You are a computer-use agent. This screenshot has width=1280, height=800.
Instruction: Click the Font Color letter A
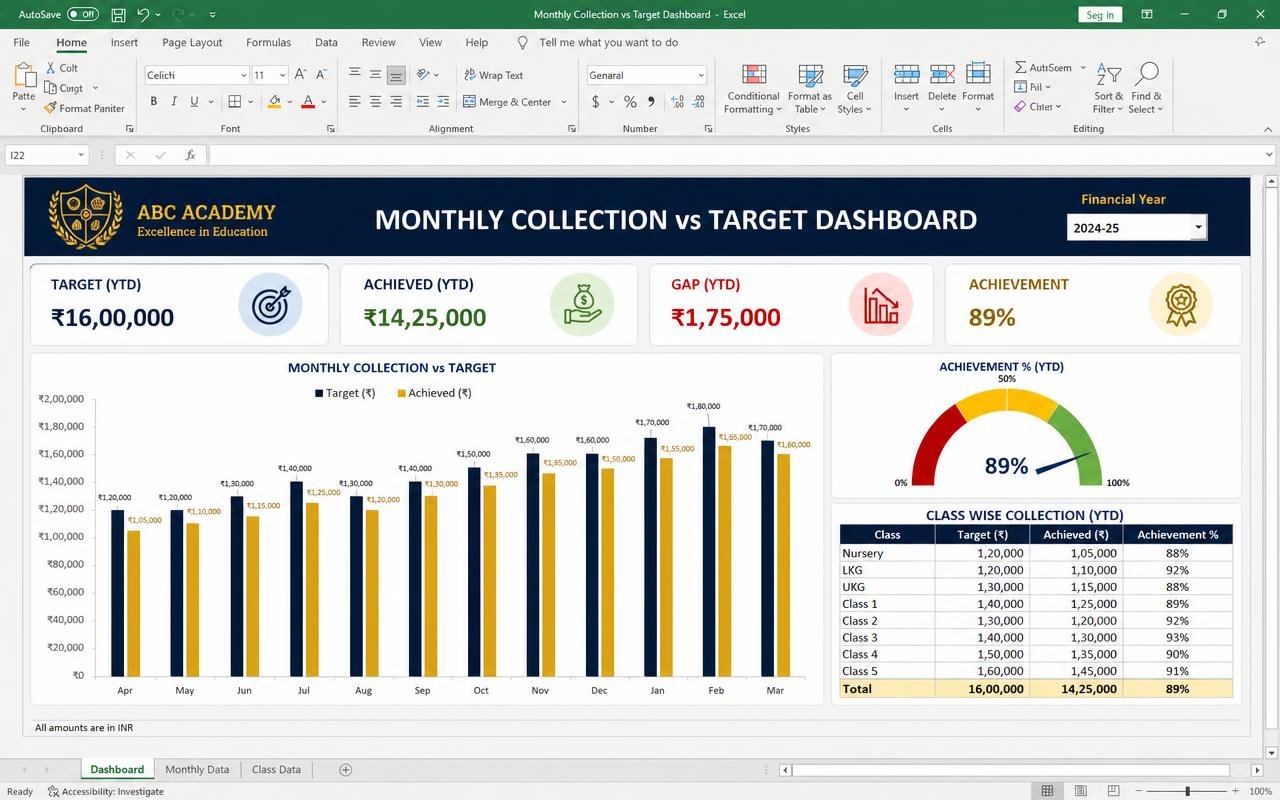[308, 101]
